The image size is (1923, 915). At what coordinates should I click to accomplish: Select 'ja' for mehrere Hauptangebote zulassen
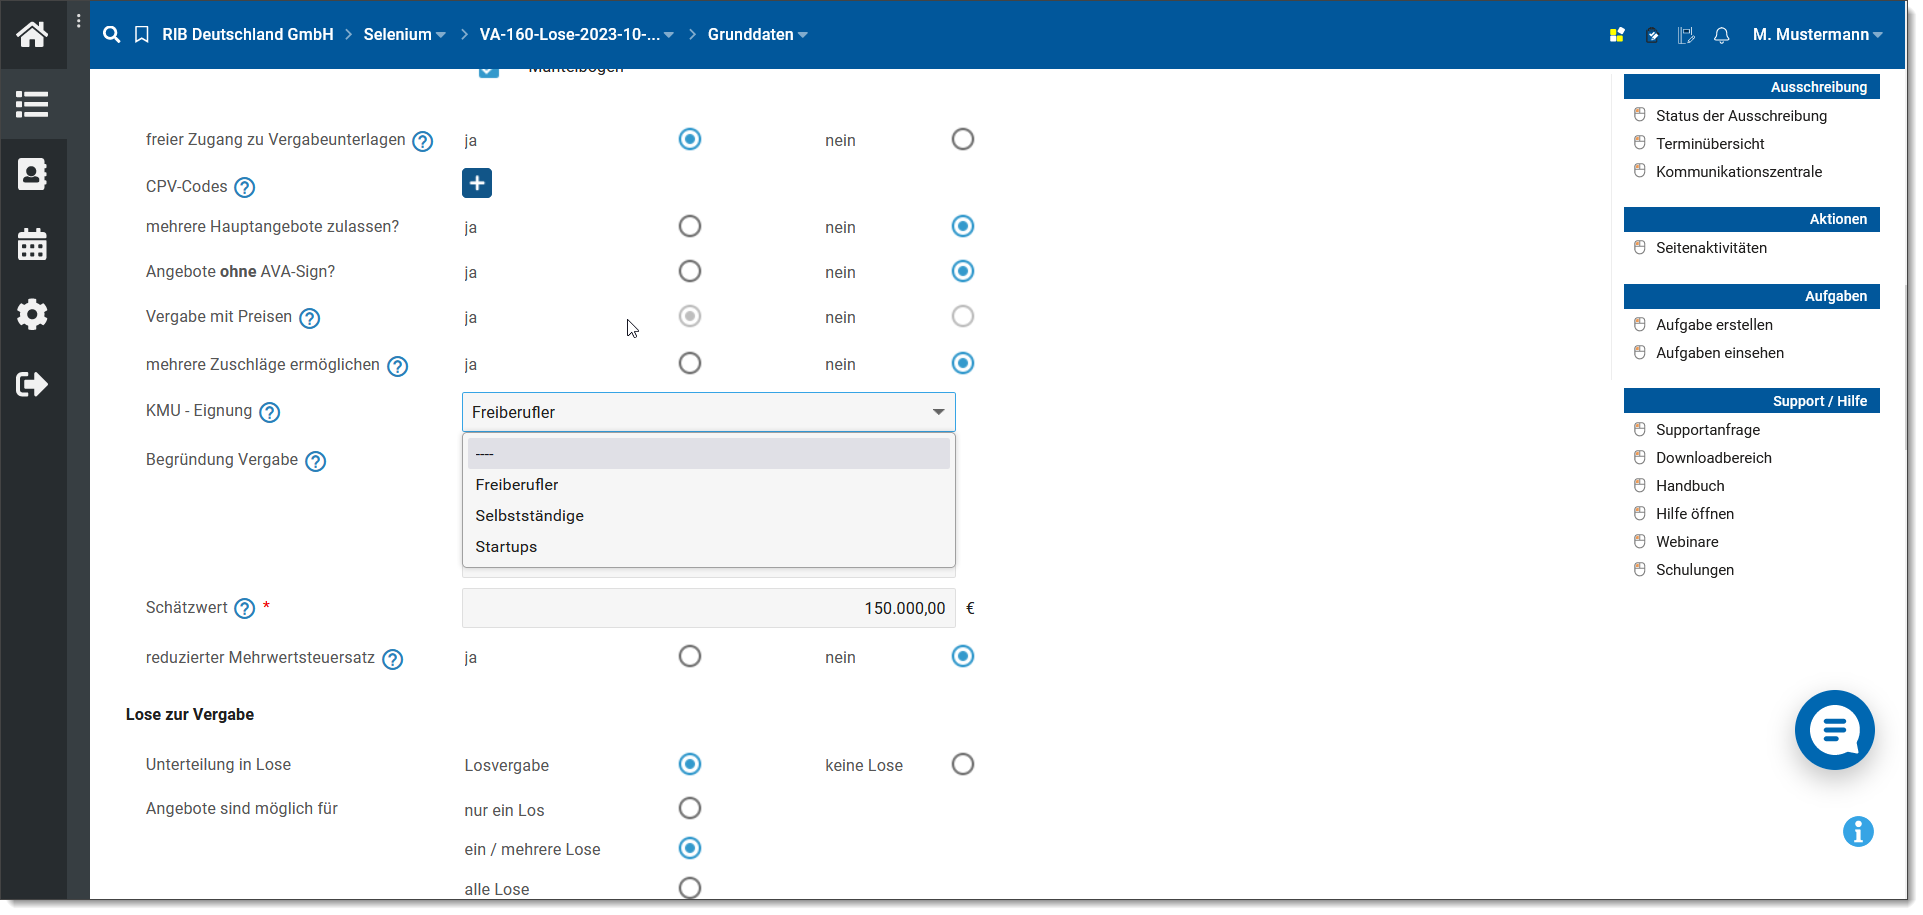click(689, 226)
